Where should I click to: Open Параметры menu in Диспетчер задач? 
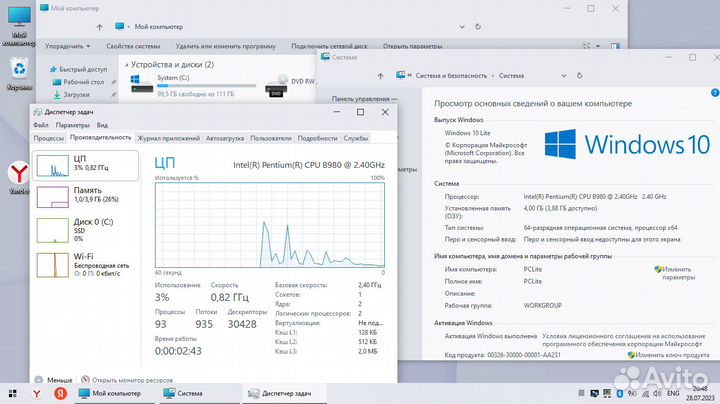pyautogui.click(x=73, y=125)
